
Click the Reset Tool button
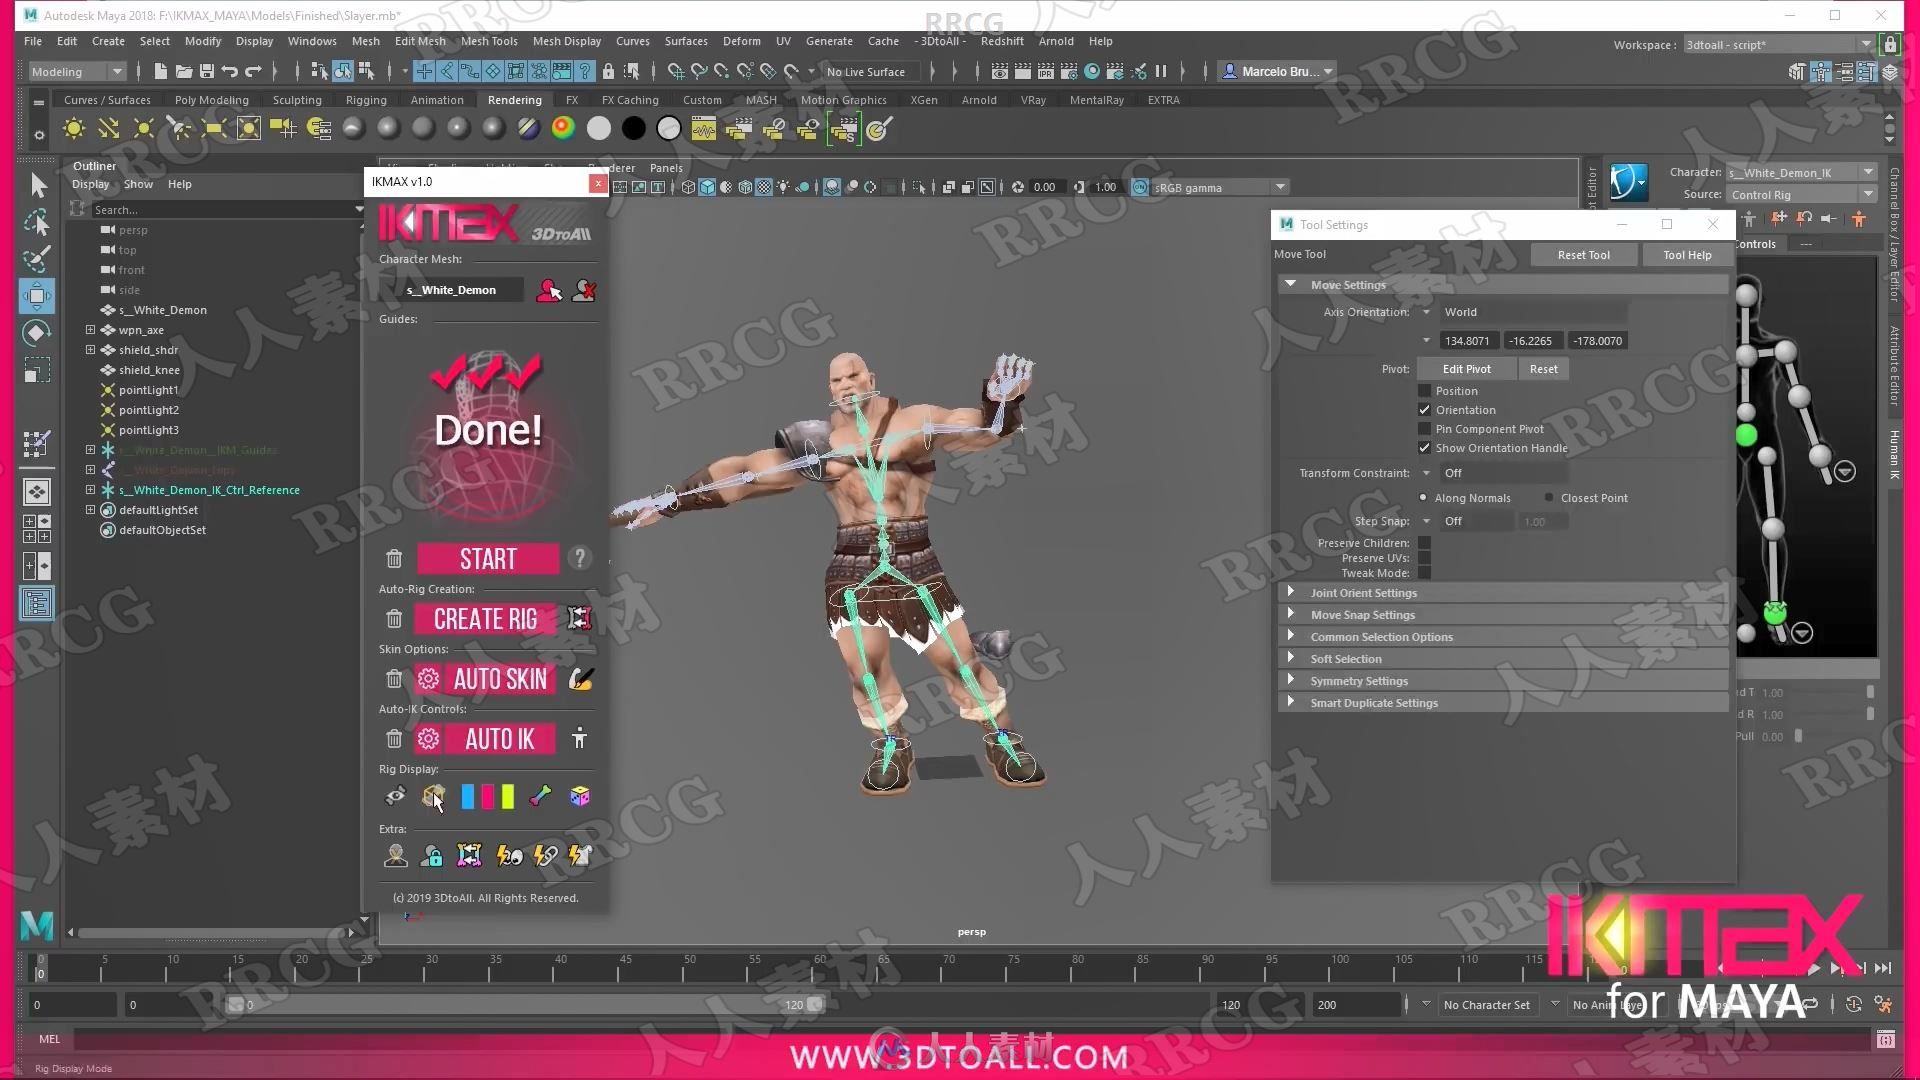(1583, 255)
